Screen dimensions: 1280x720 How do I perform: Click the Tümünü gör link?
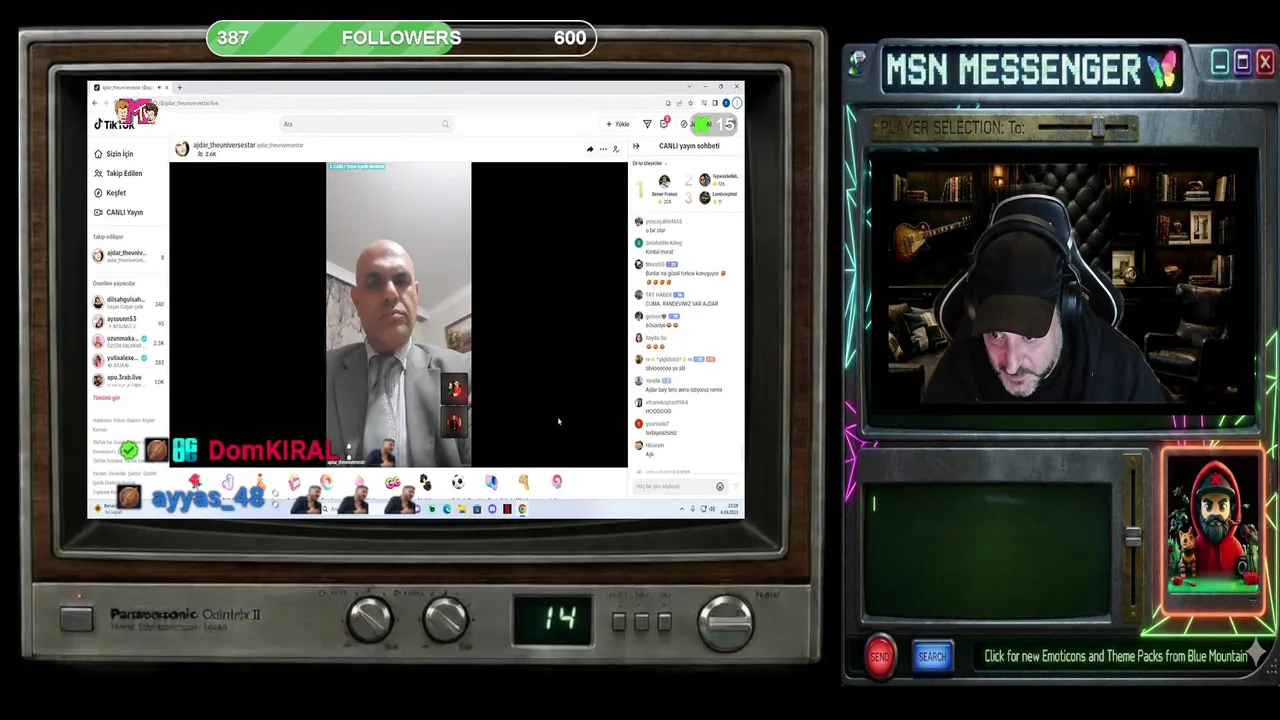(x=106, y=398)
